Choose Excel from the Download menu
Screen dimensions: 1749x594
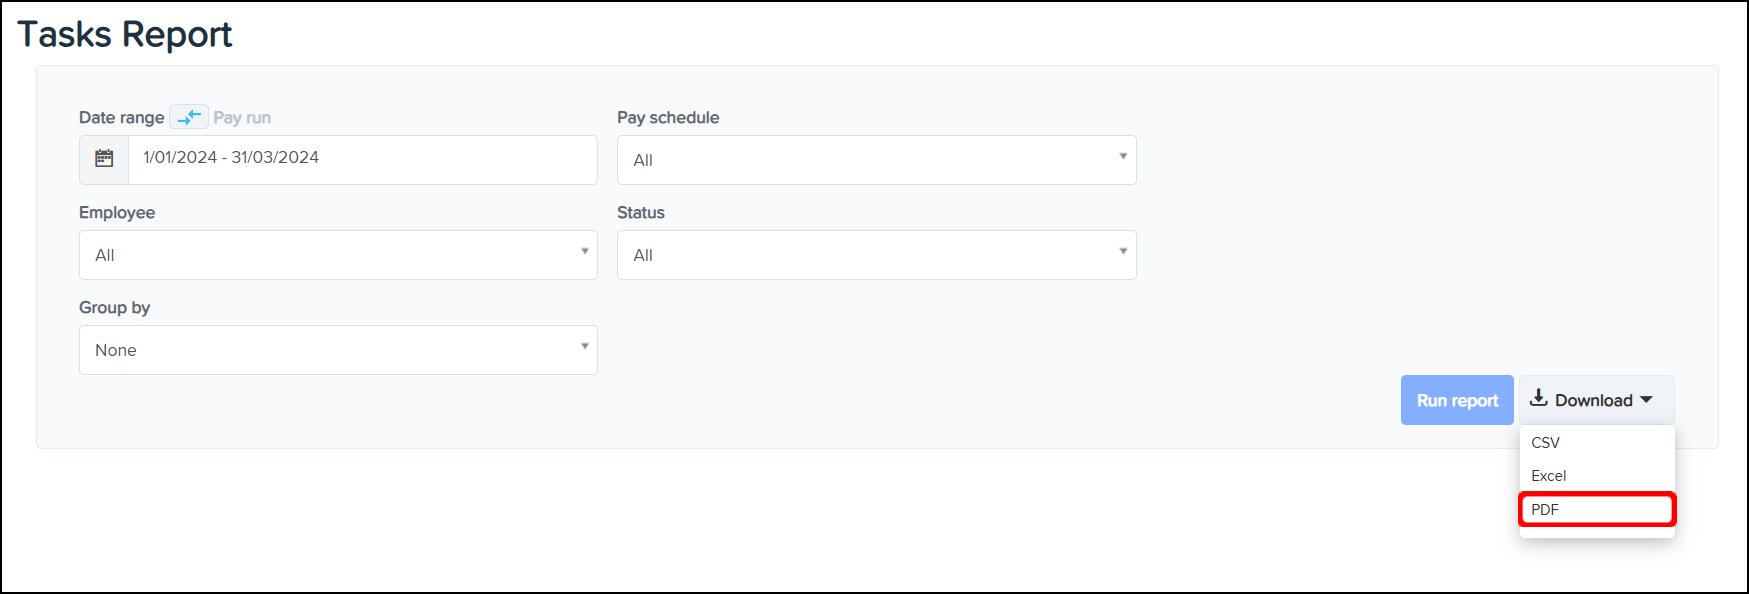1549,476
